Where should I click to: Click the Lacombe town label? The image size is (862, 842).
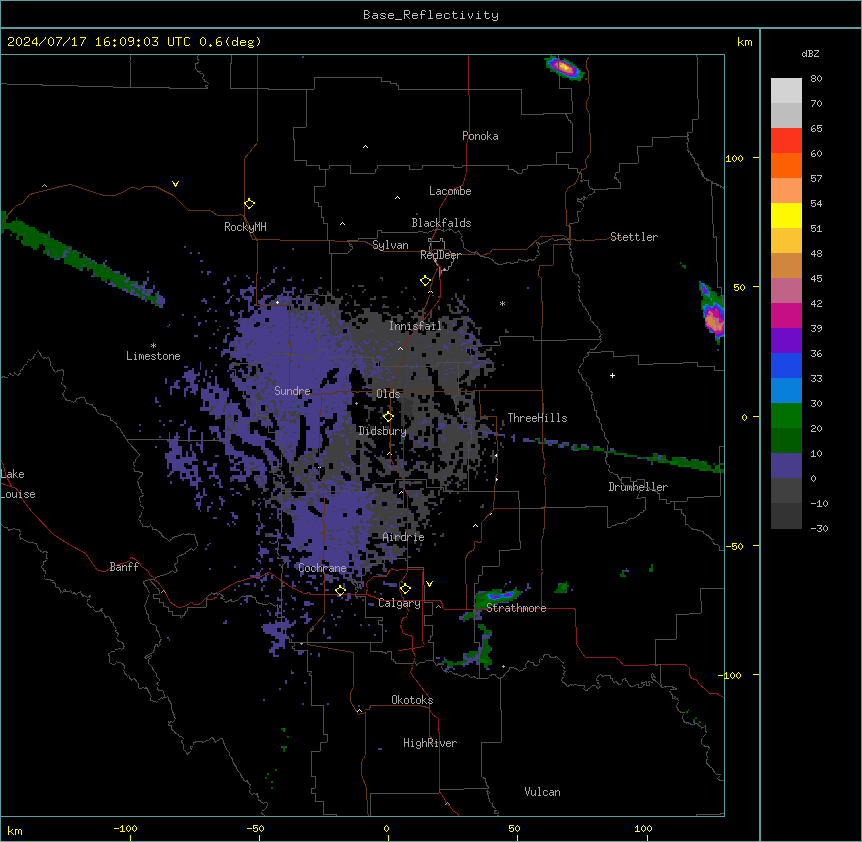(x=450, y=191)
